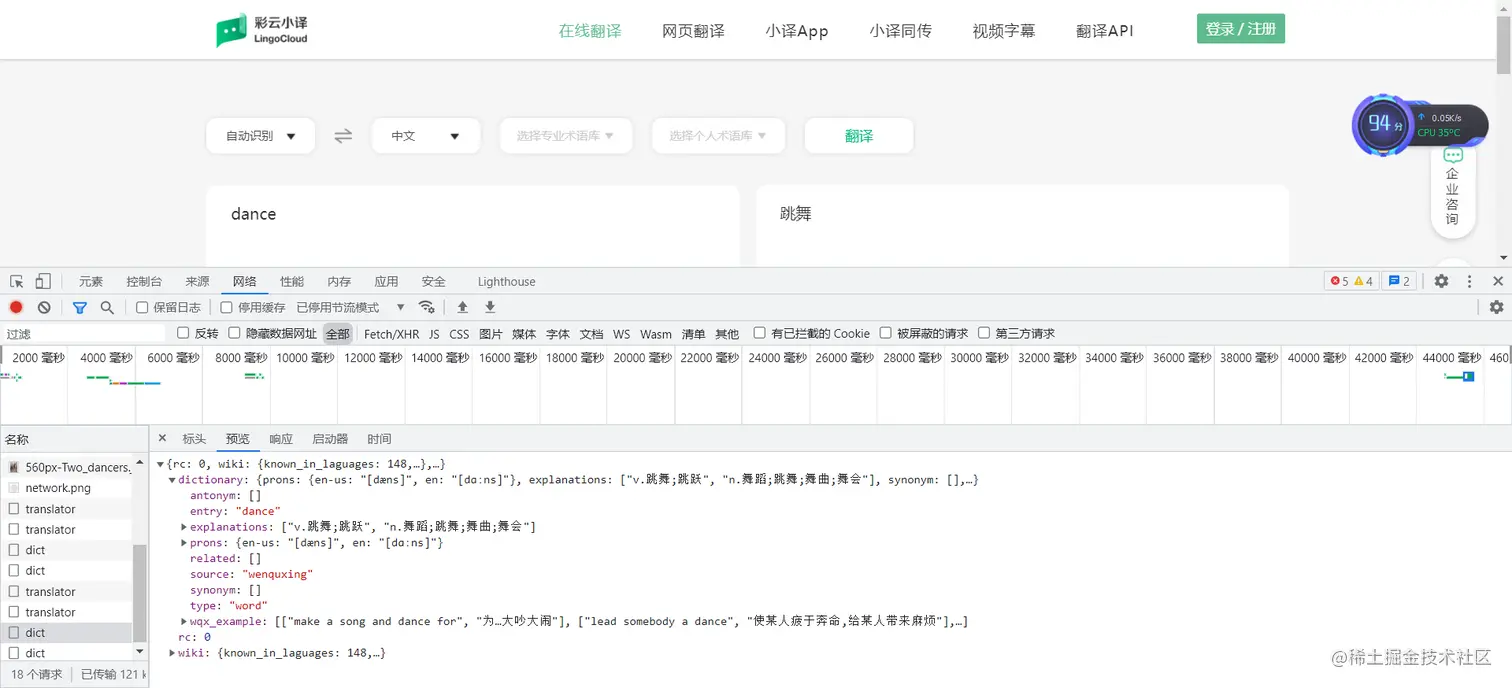Image resolution: width=1512 pixels, height=688 pixels.
Task: Swap source and target languages
Action: pyautogui.click(x=343, y=136)
